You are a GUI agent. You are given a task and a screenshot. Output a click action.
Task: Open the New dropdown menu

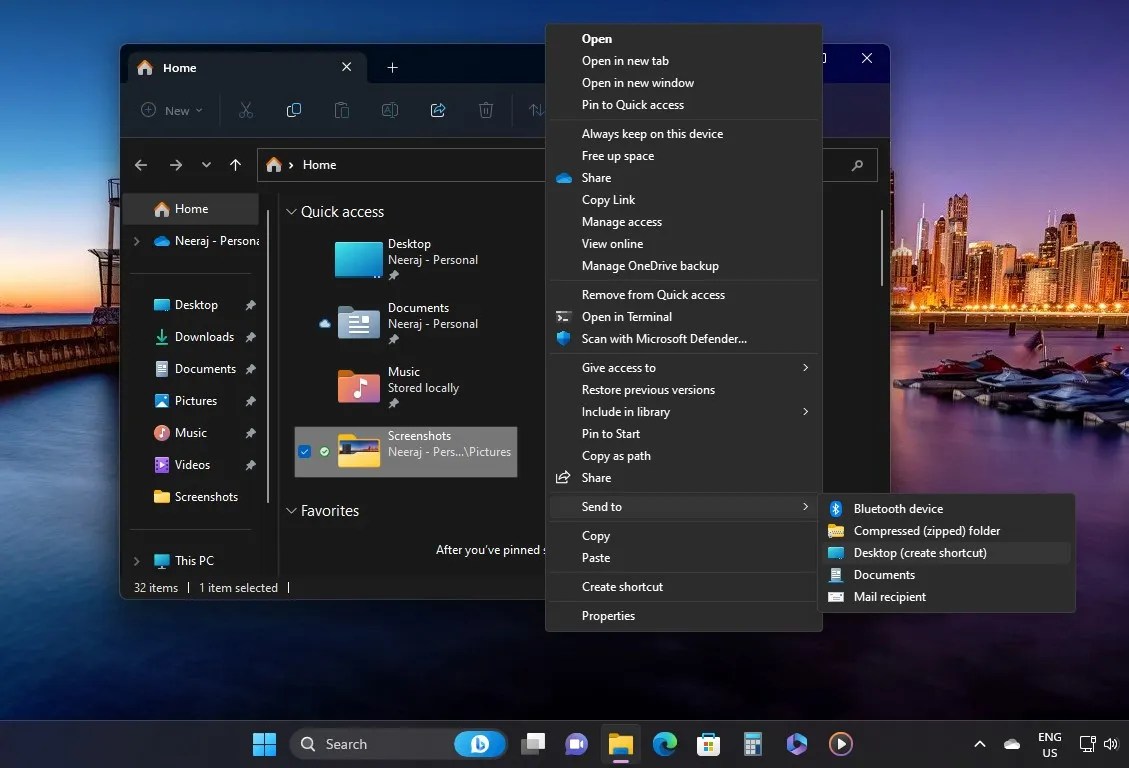tap(169, 110)
